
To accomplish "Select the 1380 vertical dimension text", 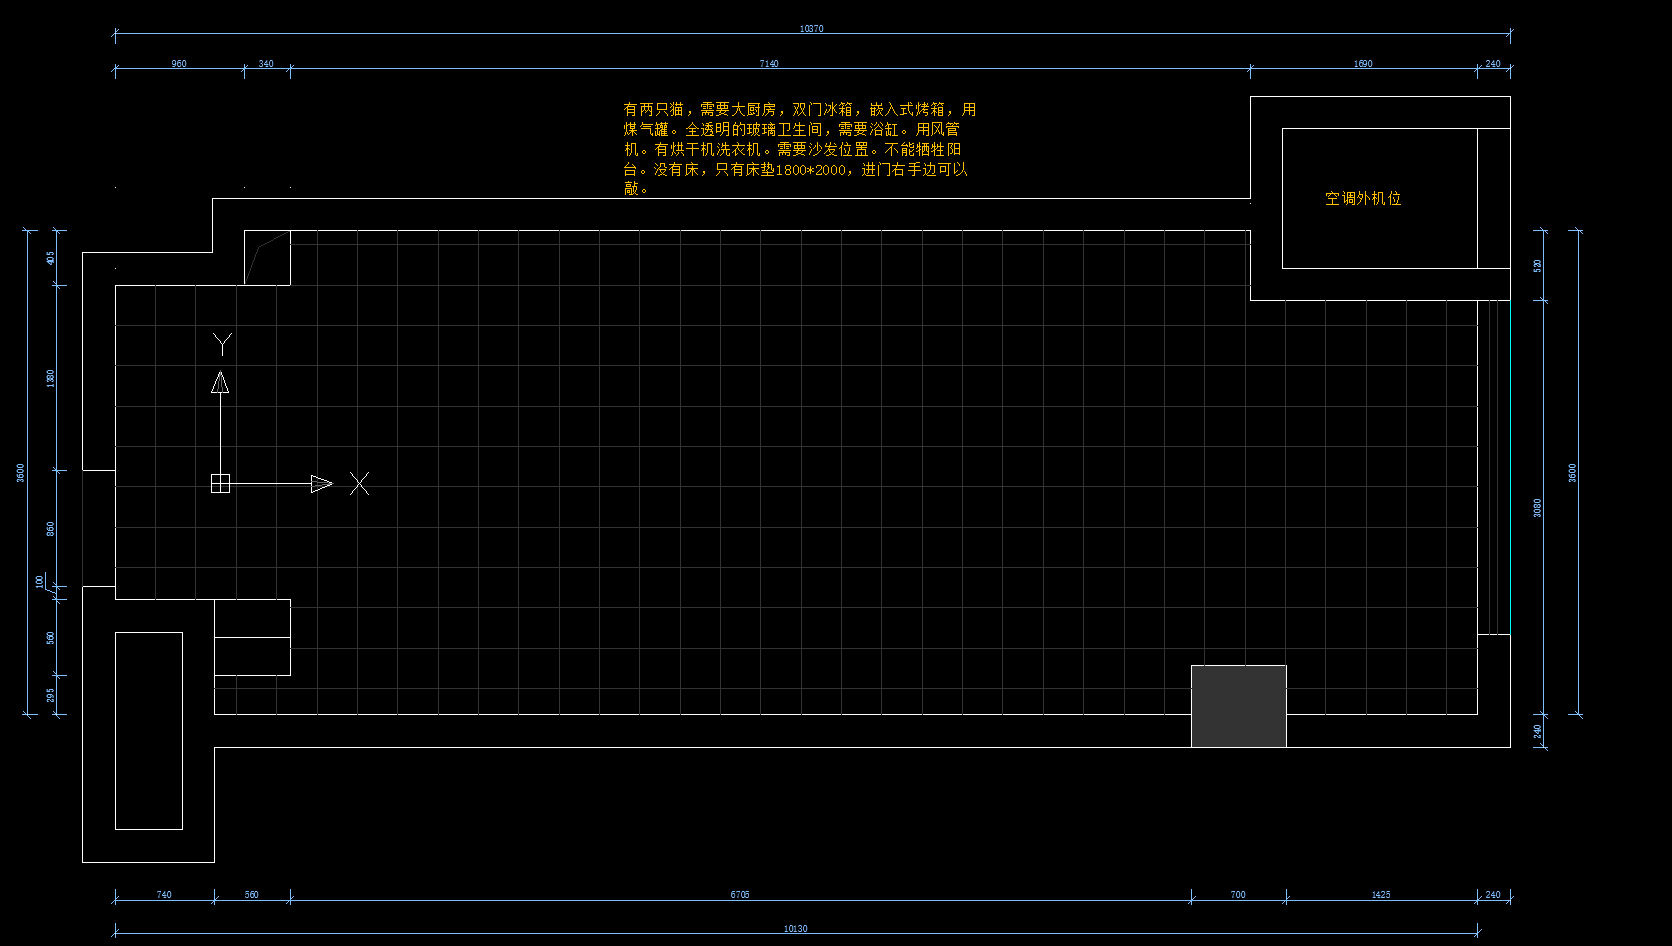I will tap(51, 377).
